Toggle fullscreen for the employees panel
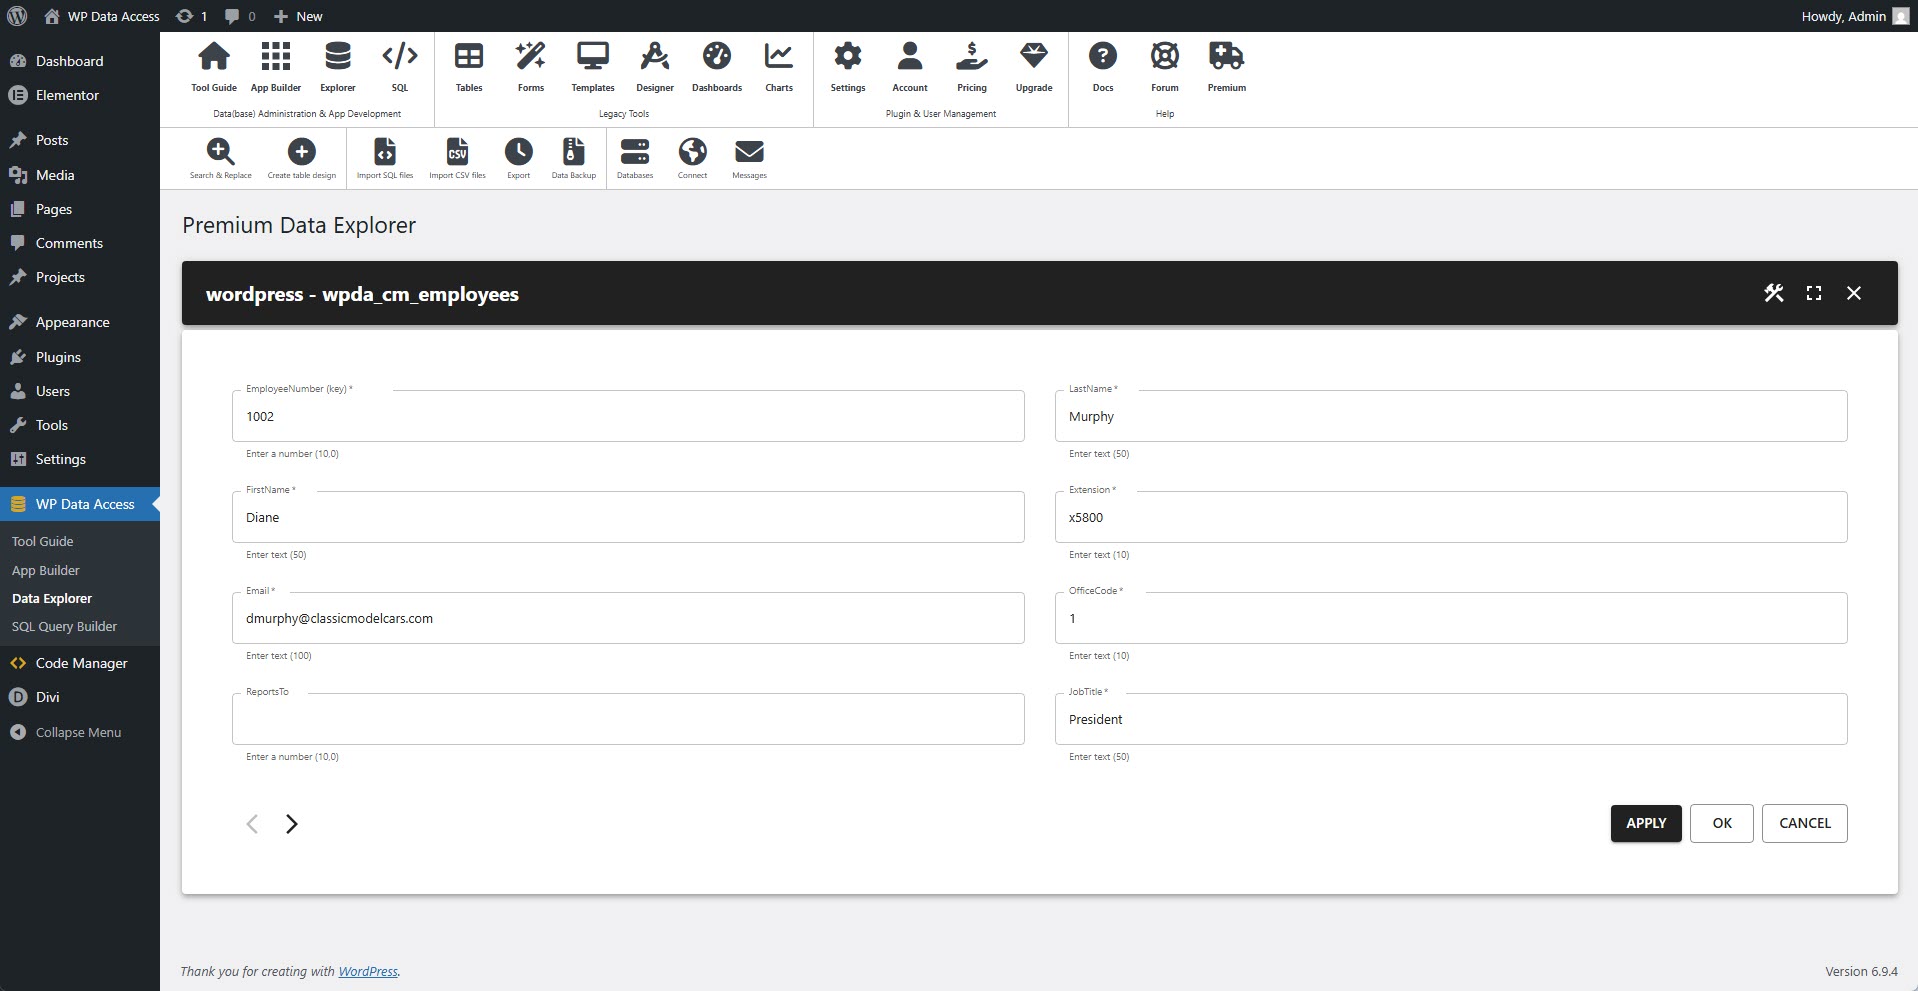Image resolution: width=1918 pixels, height=991 pixels. pyautogui.click(x=1813, y=293)
